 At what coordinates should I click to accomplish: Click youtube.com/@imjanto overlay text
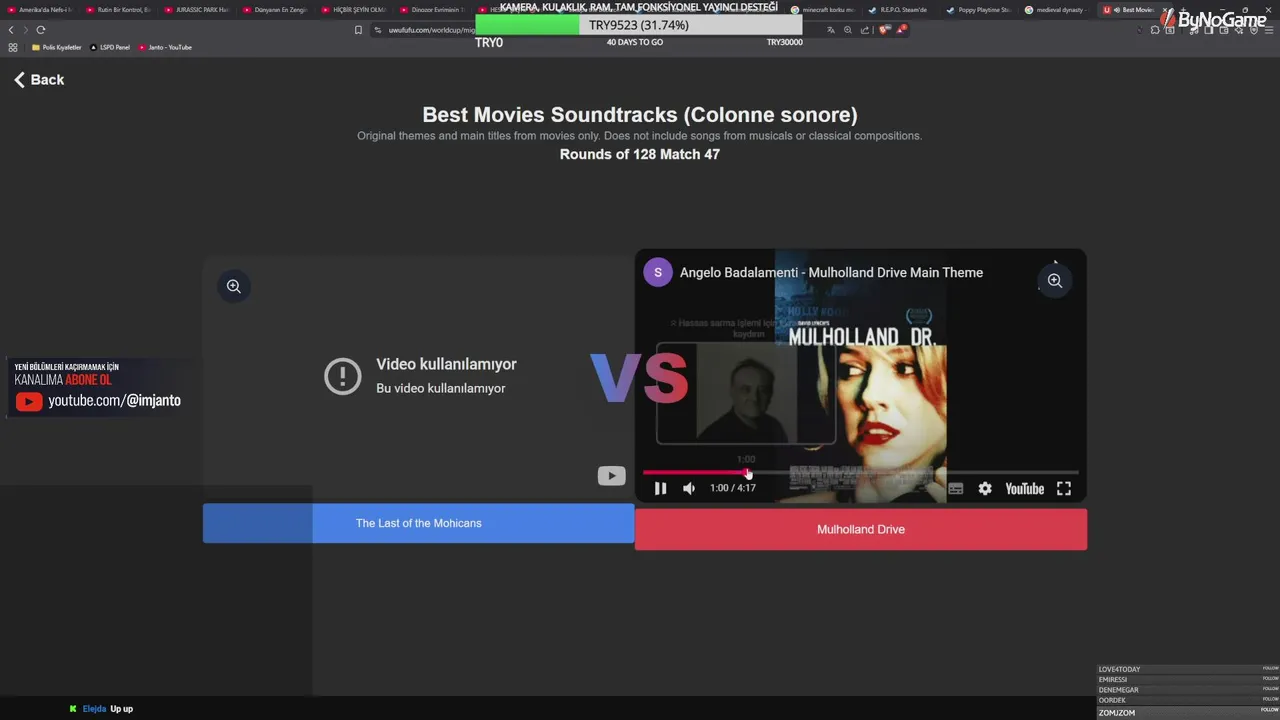(x=114, y=400)
